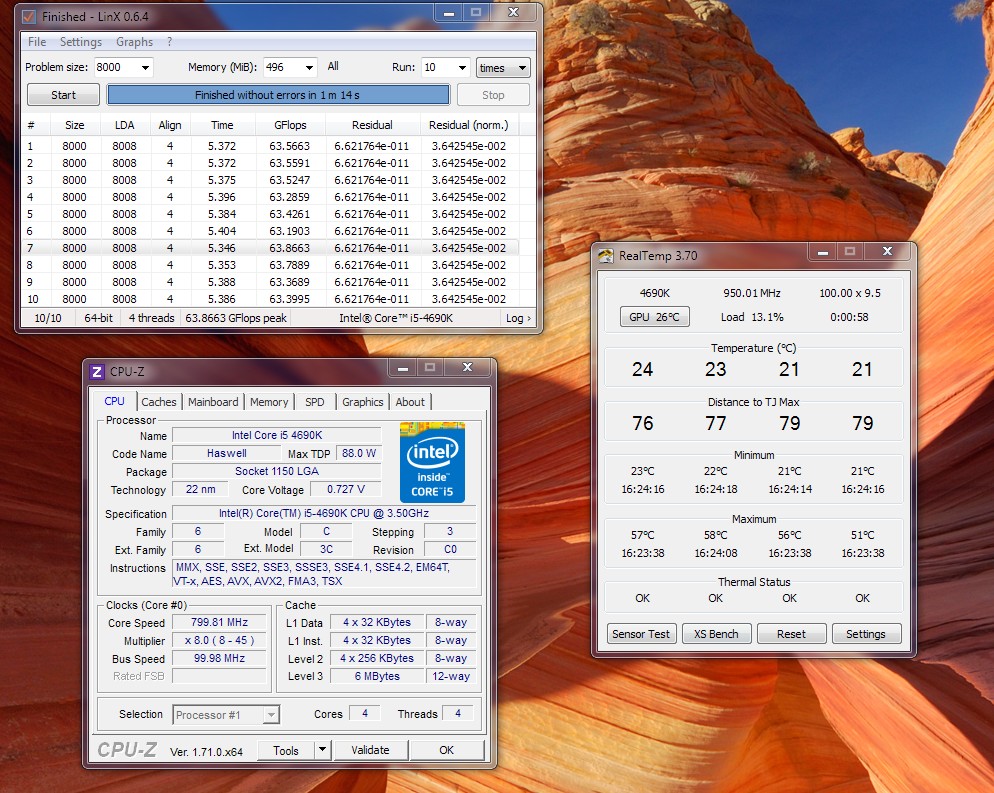Switch to the About tab in CPU-Z
Viewport: 994px width, 793px height.
pos(410,402)
